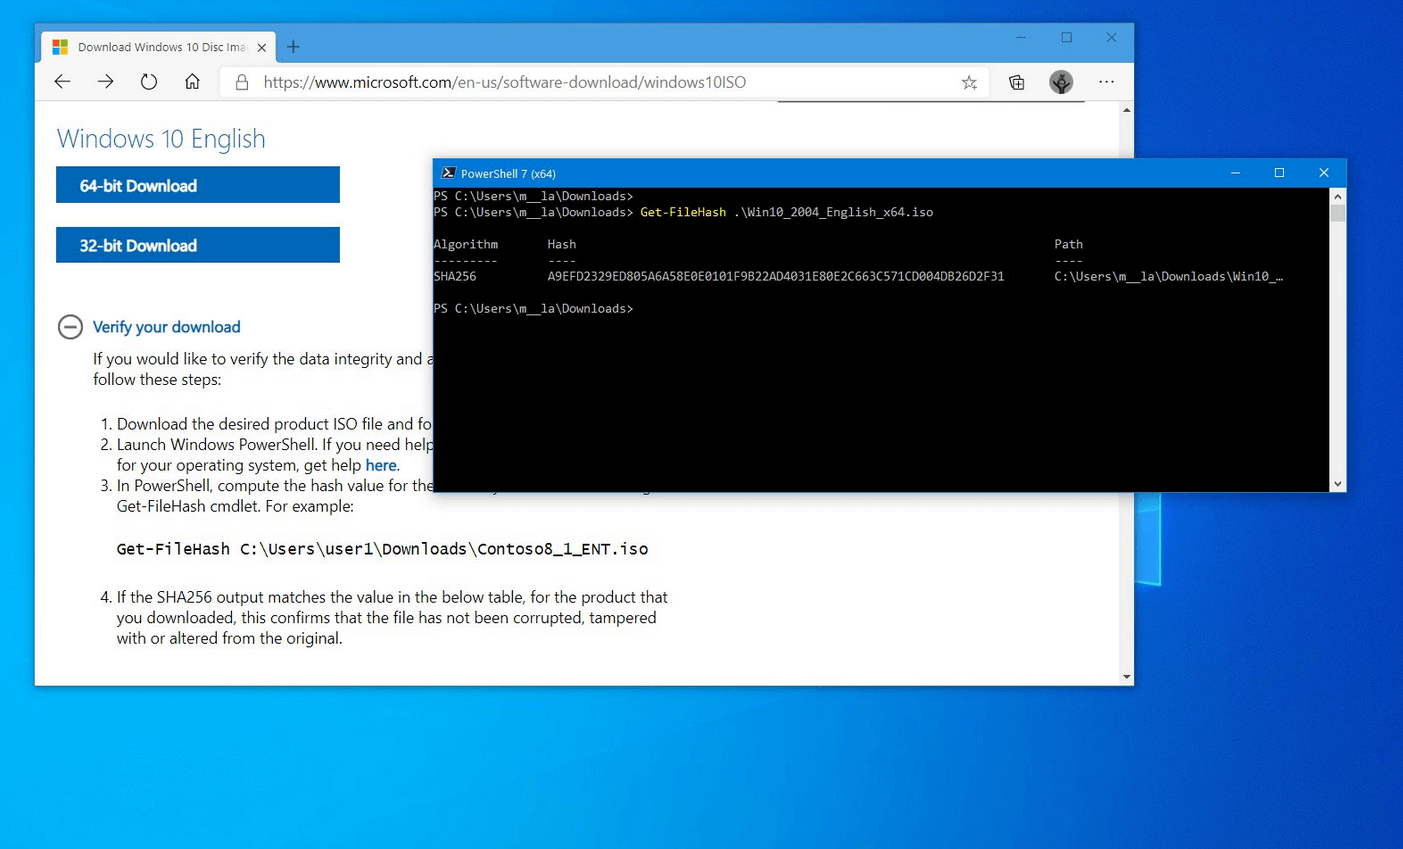
Task: Click the browser Back arrow
Action: pyautogui.click(x=62, y=82)
